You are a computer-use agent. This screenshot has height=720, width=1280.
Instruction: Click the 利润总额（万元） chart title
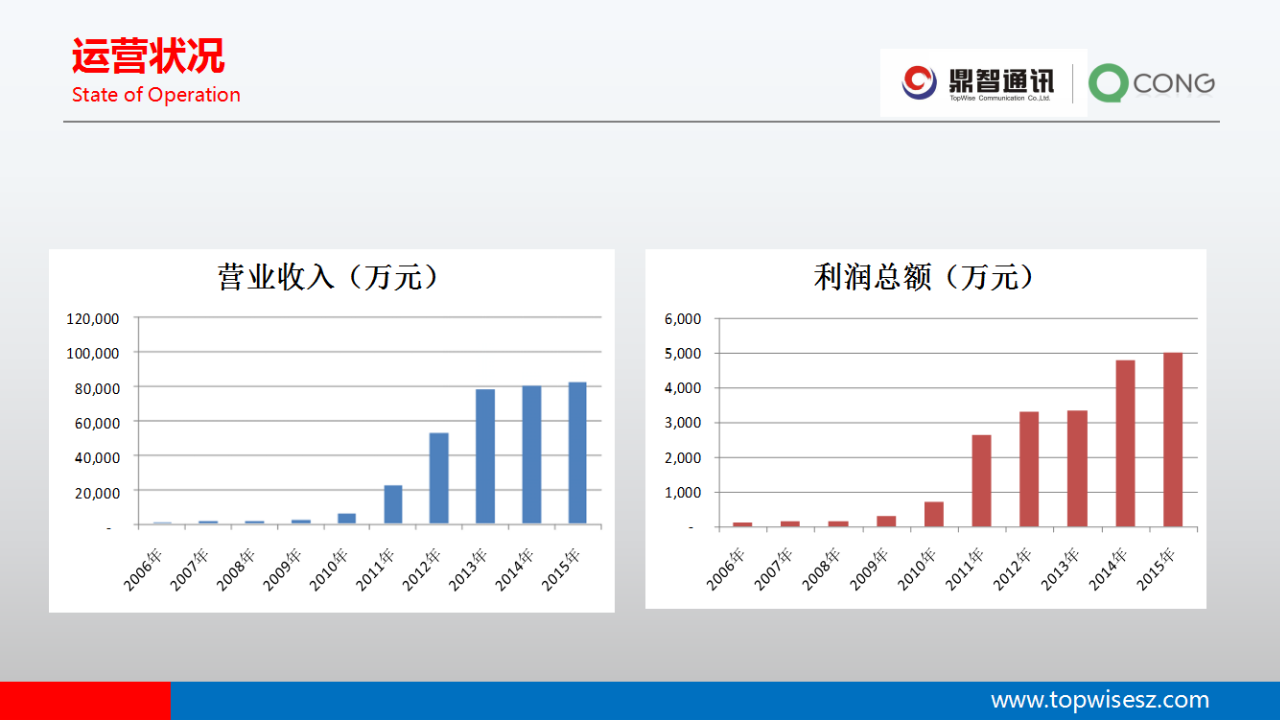[x=925, y=277]
